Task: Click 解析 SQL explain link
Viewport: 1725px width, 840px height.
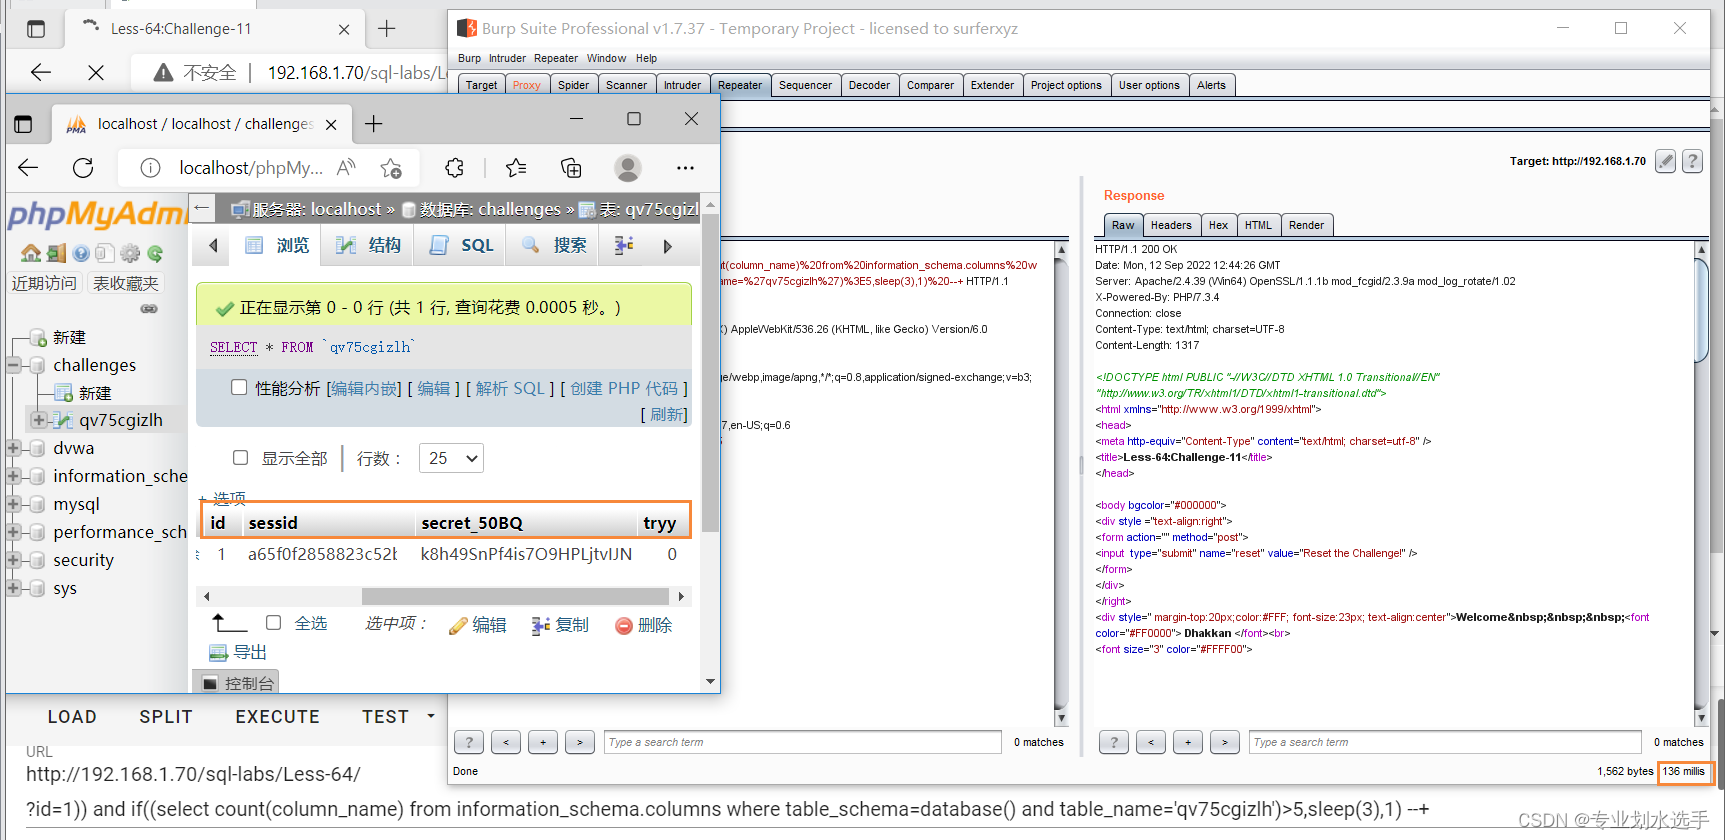Action: pos(510,388)
